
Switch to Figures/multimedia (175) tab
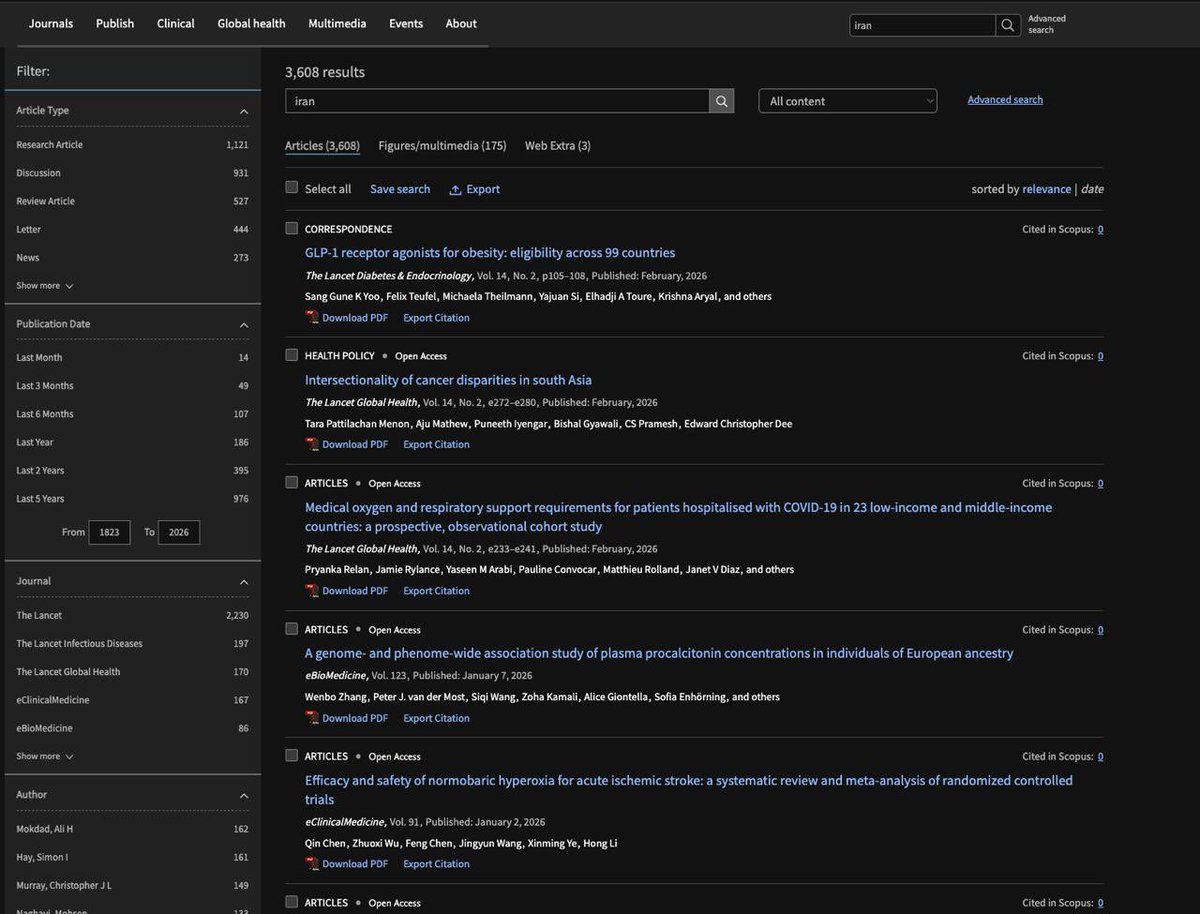point(442,146)
